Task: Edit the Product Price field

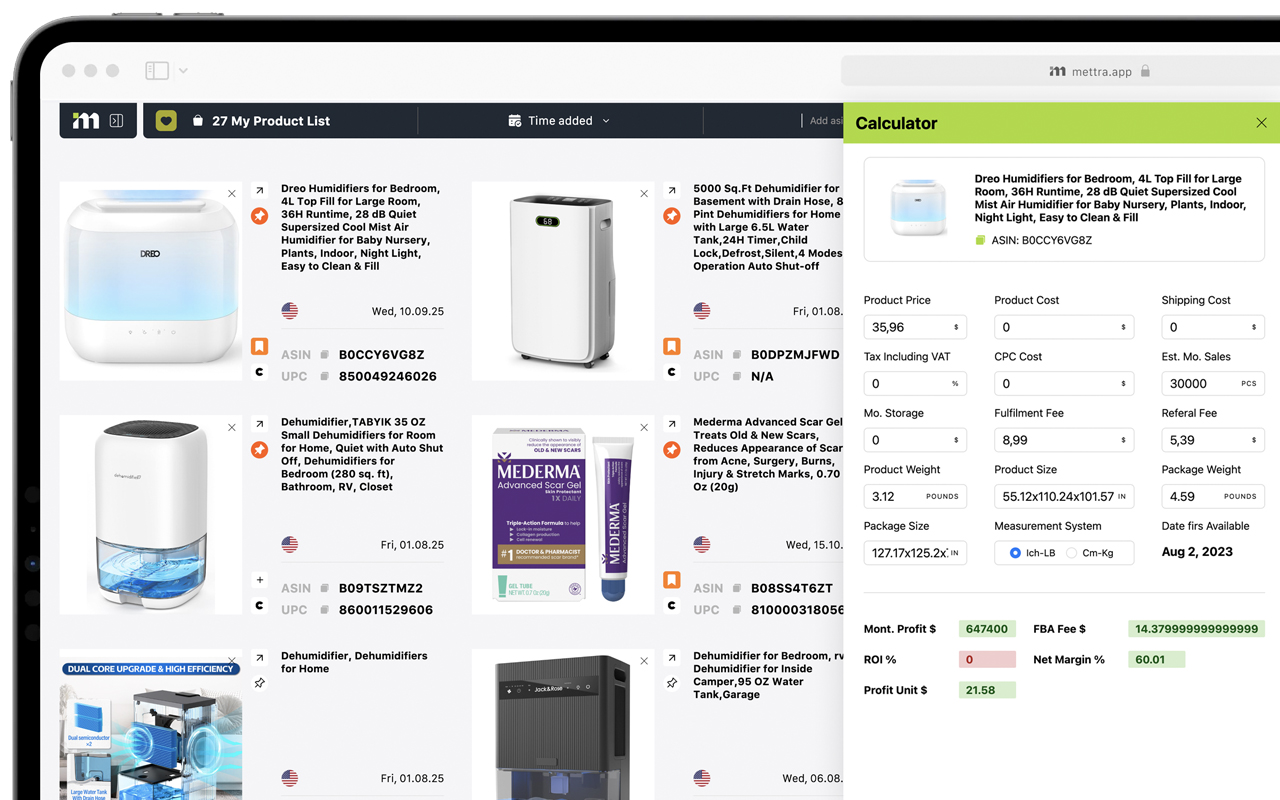Action: tap(915, 327)
